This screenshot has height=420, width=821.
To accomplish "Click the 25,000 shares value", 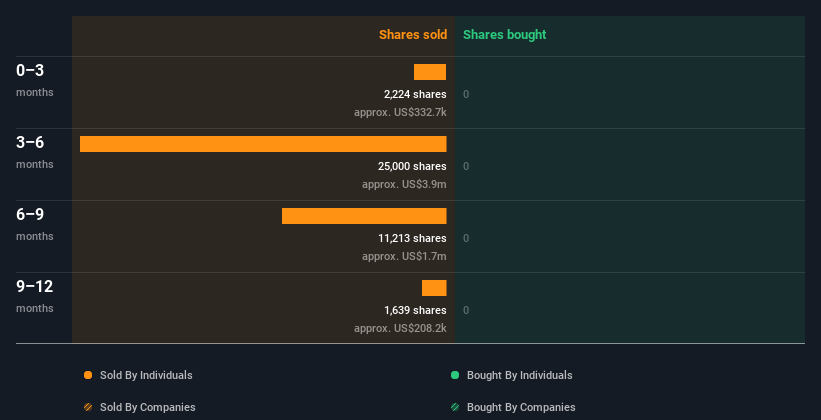I will 412,166.
